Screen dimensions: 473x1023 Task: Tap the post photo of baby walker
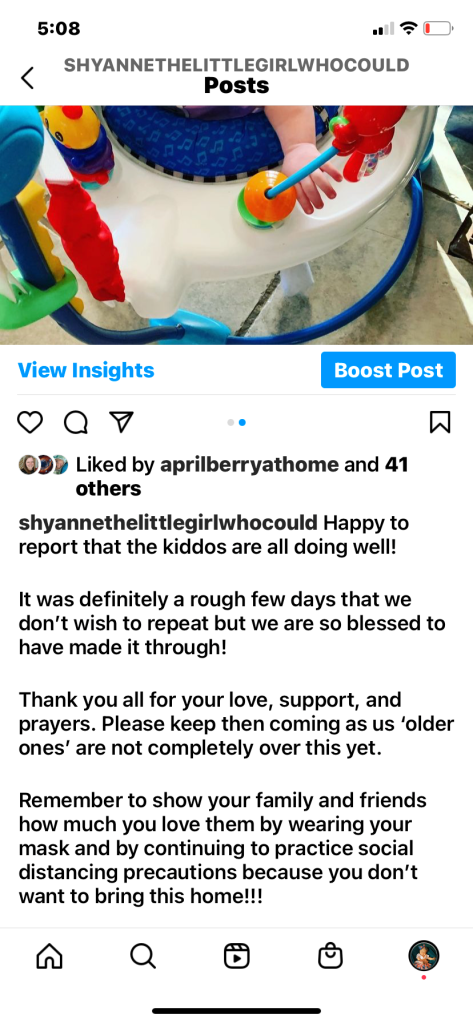(x=236, y=225)
